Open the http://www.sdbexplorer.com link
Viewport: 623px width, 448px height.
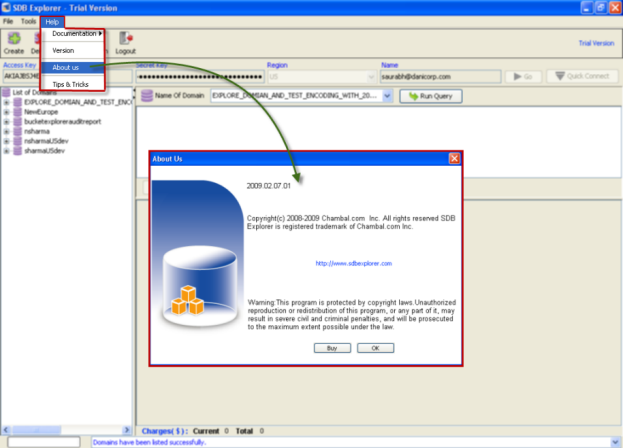[x=354, y=263]
